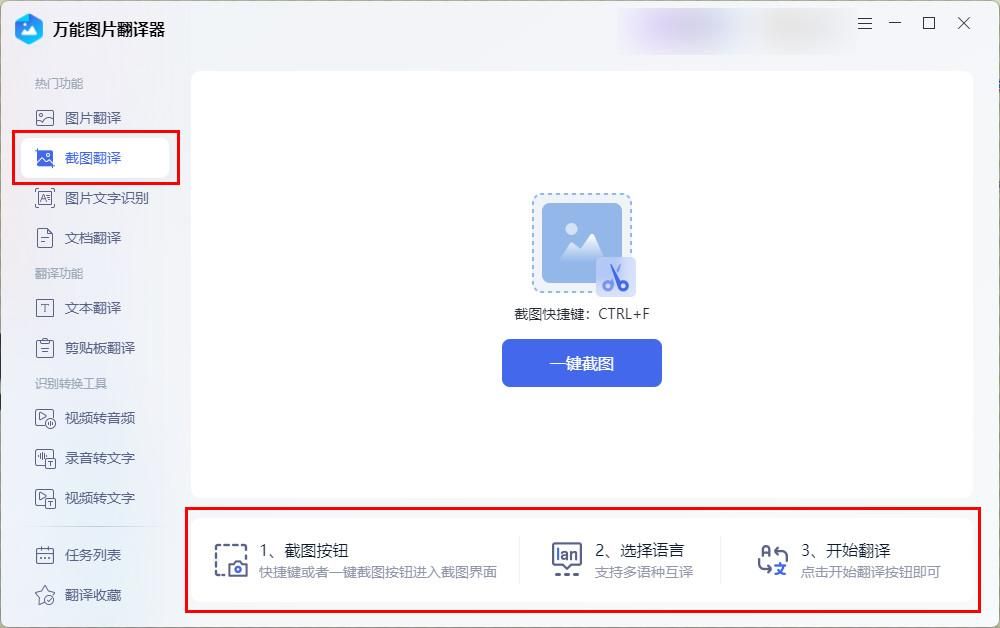This screenshot has height=628, width=1000.
Task: Open 录音转文字 tool
Action: click(x=95, y=458)
